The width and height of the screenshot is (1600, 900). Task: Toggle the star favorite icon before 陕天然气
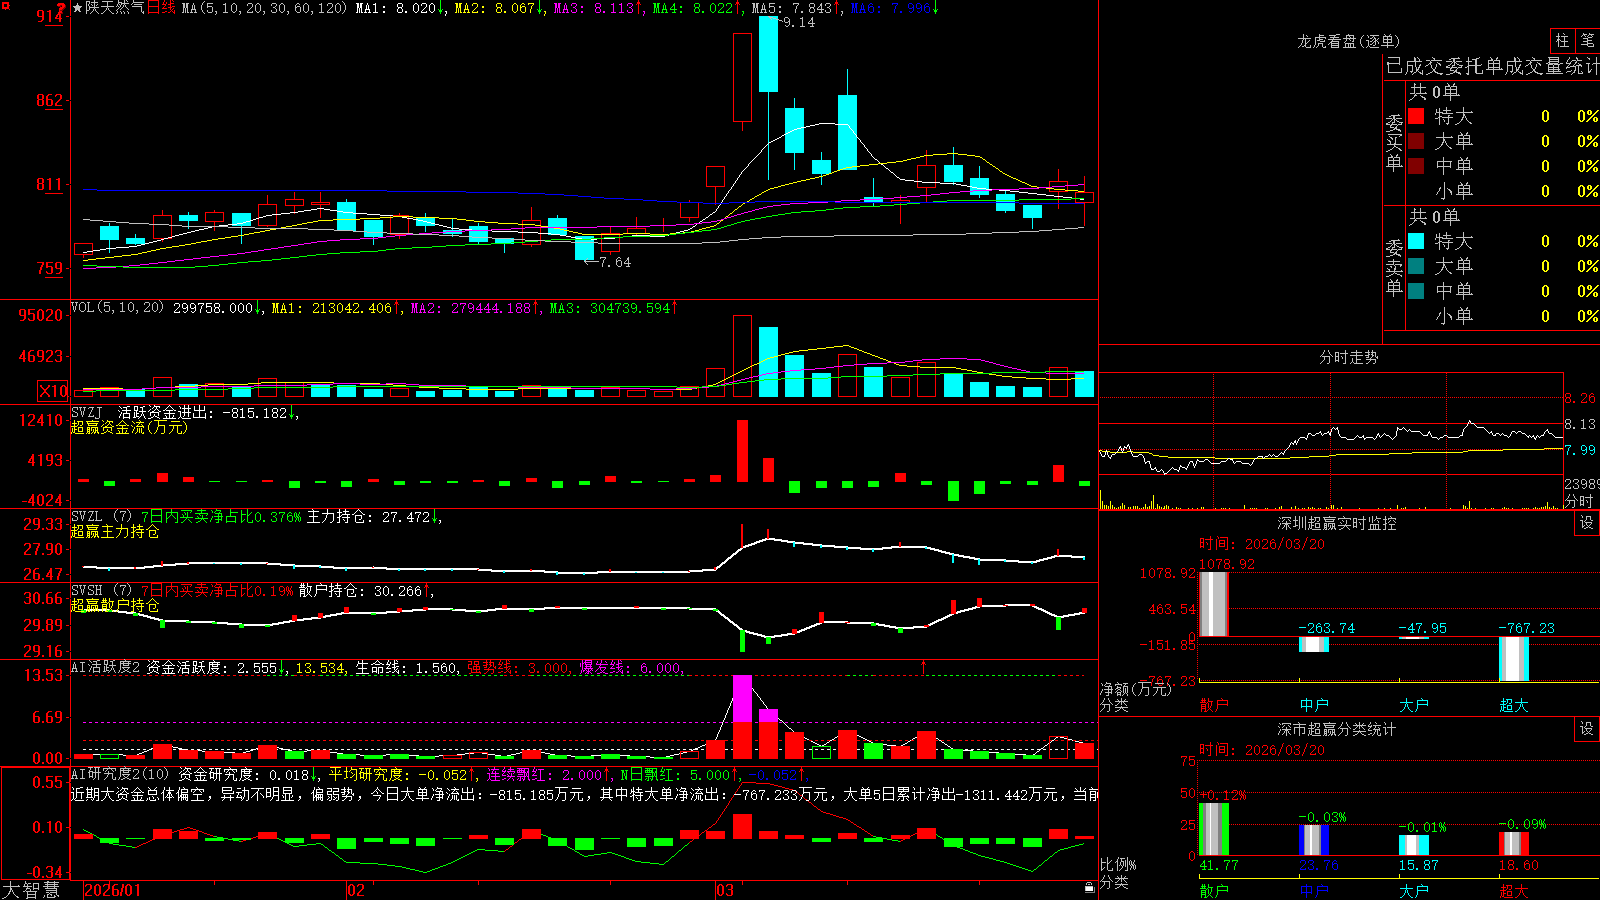77,8
